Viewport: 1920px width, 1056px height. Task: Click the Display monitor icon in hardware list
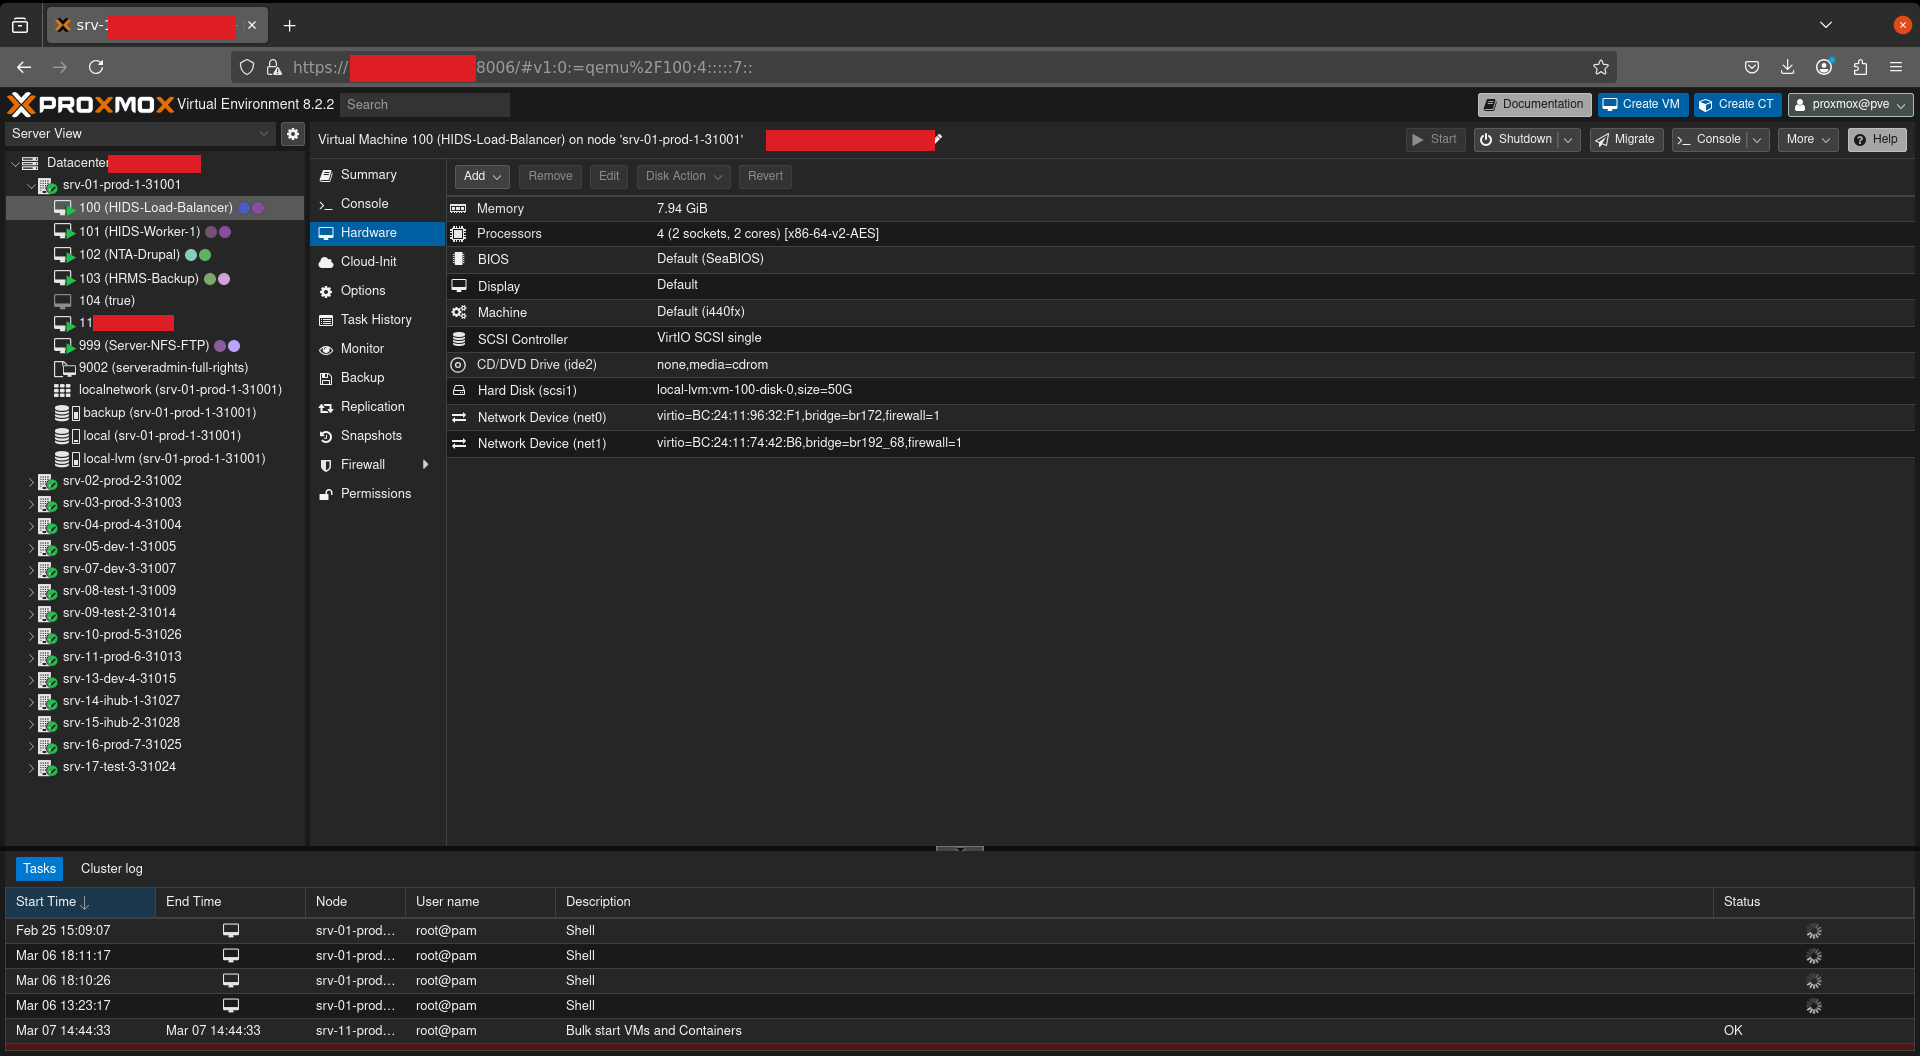pos(458,286)
